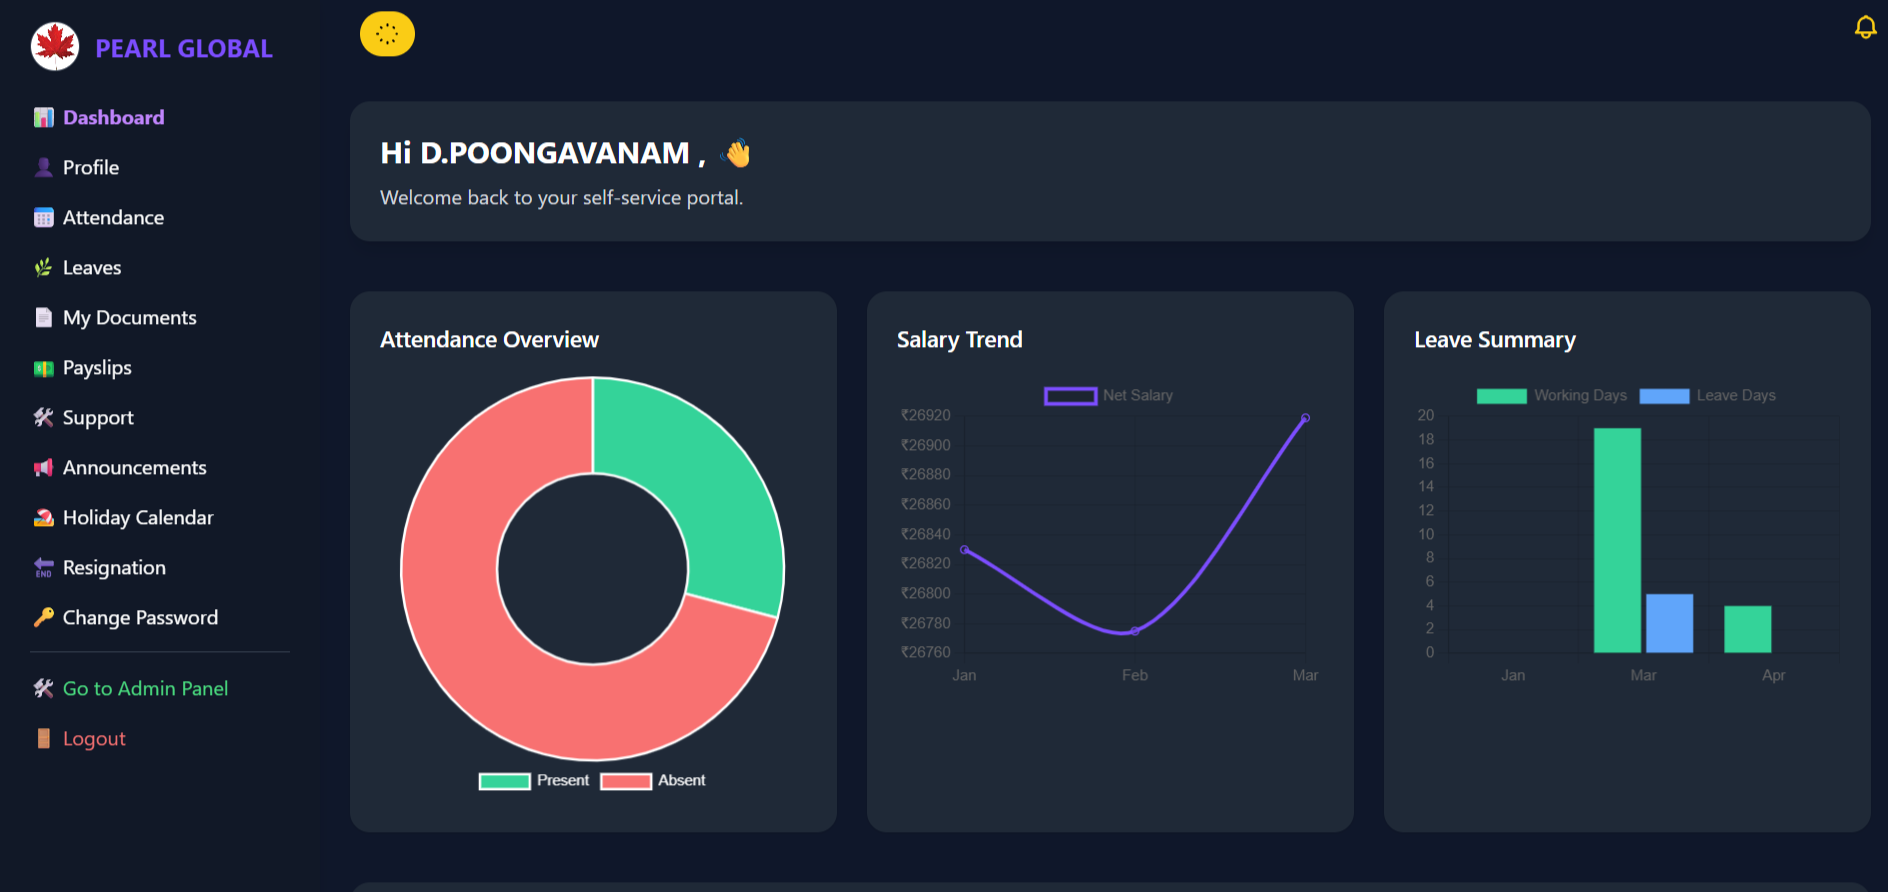1888x892 pixels.
Task: Click the Attendance calendar icon
Action: (x=43, y=218)
